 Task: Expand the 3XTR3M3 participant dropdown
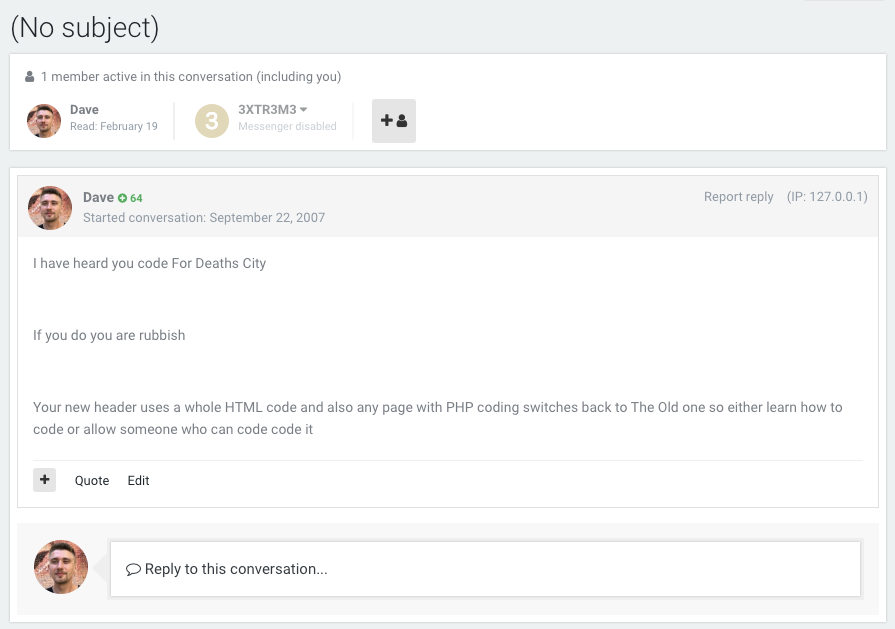coord(303,109)
